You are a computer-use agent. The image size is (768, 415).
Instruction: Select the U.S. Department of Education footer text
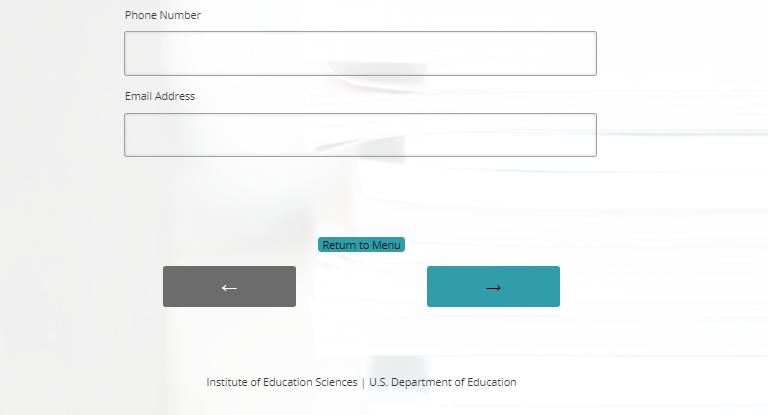[443, 382]
